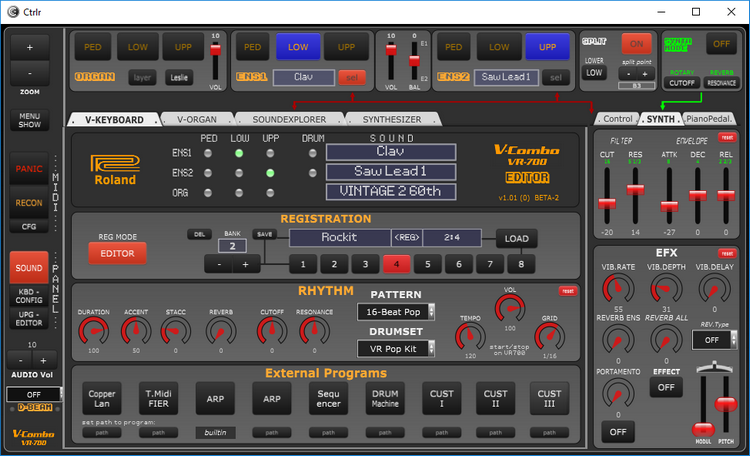Toggle the SYNTH MODE OFF button
This screenshot has height=456, width=750.
[721, 44]
